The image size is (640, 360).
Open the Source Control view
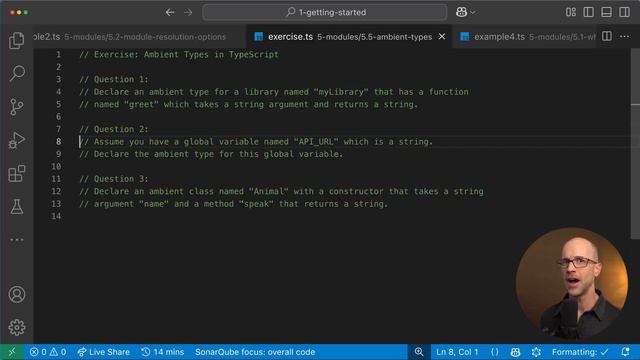17,107
